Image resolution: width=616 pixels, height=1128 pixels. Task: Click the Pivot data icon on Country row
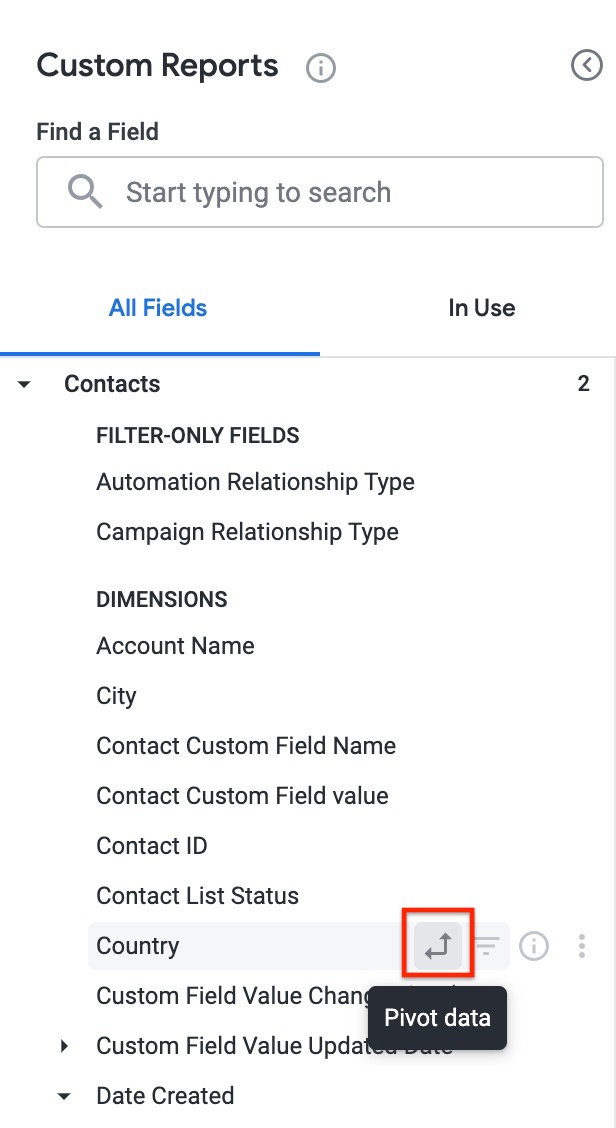438,945
